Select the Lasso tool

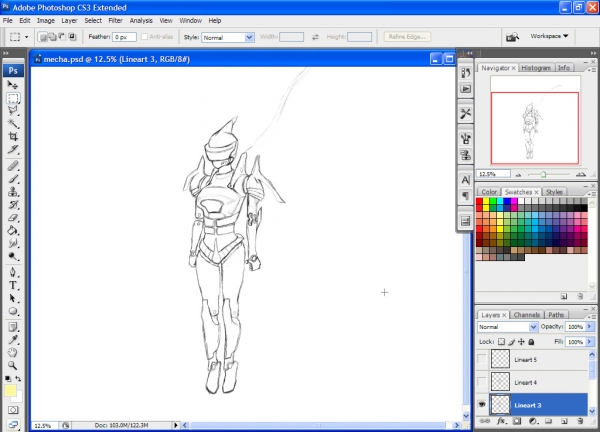click(13, 111)
